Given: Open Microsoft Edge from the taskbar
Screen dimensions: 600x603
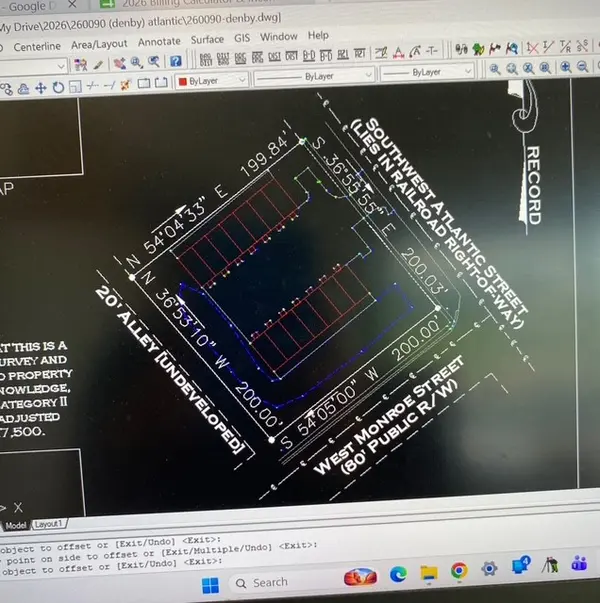Looking at the screenshot, I should pyautogui.click(x=398, y=575).
